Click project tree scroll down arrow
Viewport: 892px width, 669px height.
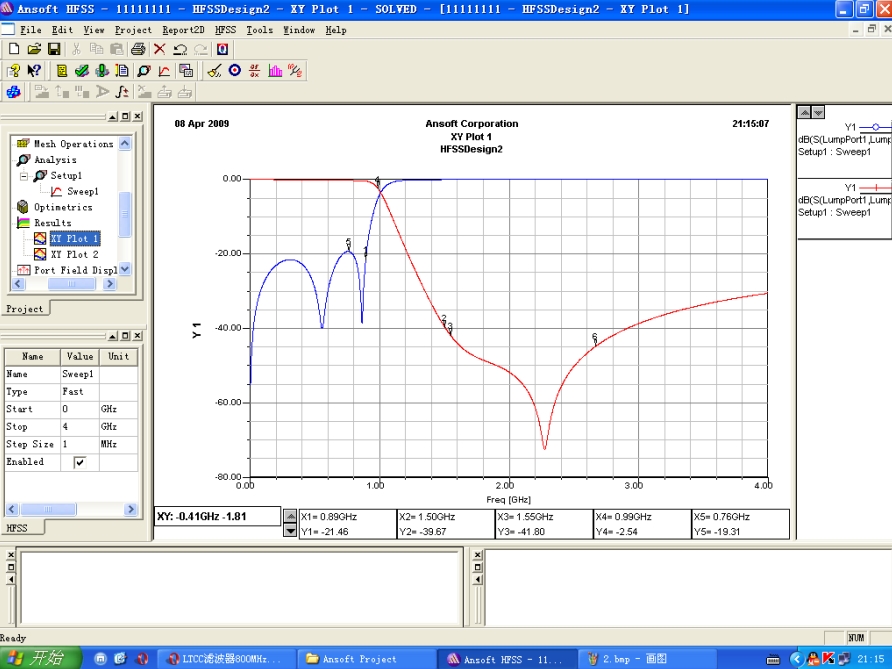tap(125, 269)
